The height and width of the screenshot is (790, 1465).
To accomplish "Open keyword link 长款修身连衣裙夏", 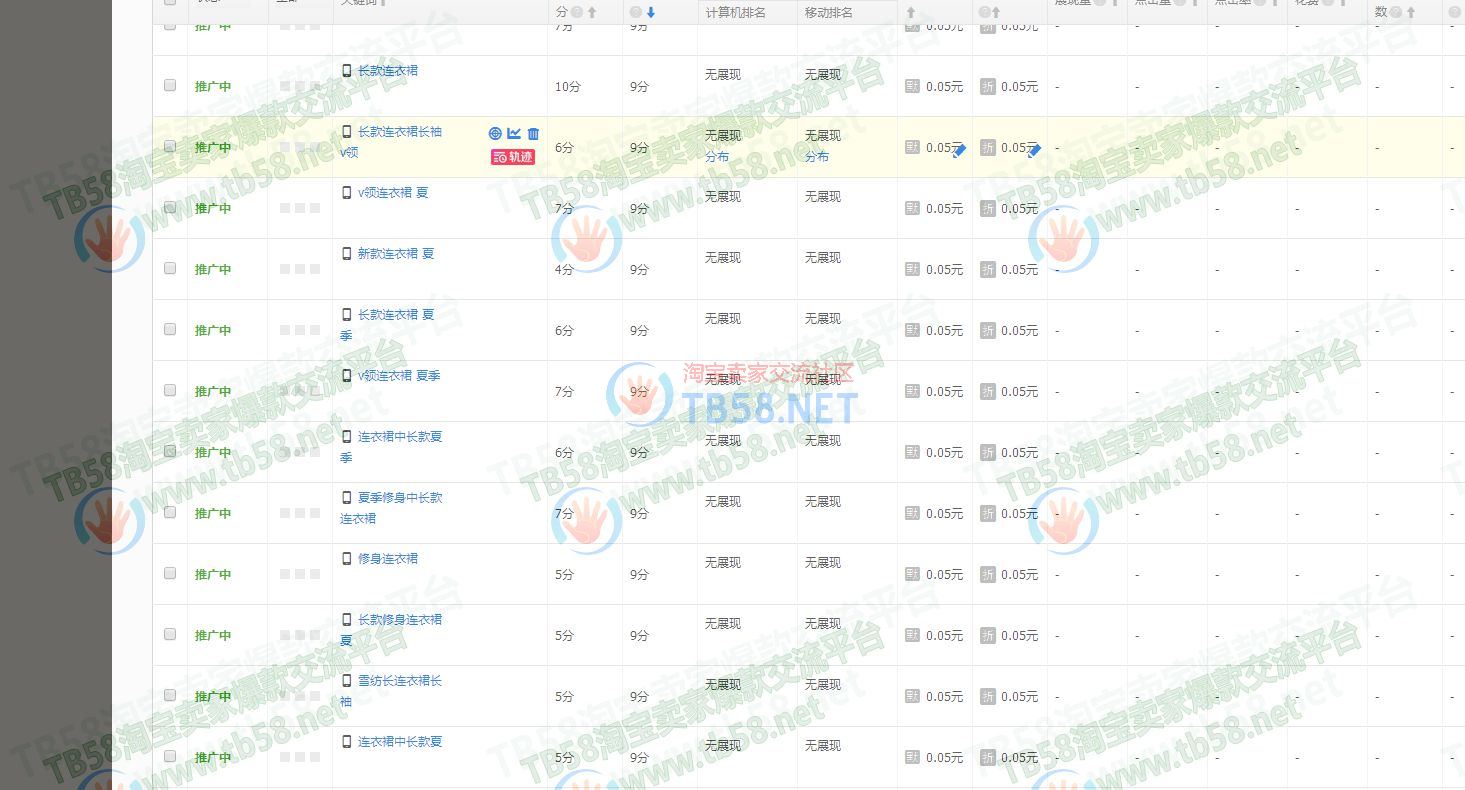I will click(391, 630).
